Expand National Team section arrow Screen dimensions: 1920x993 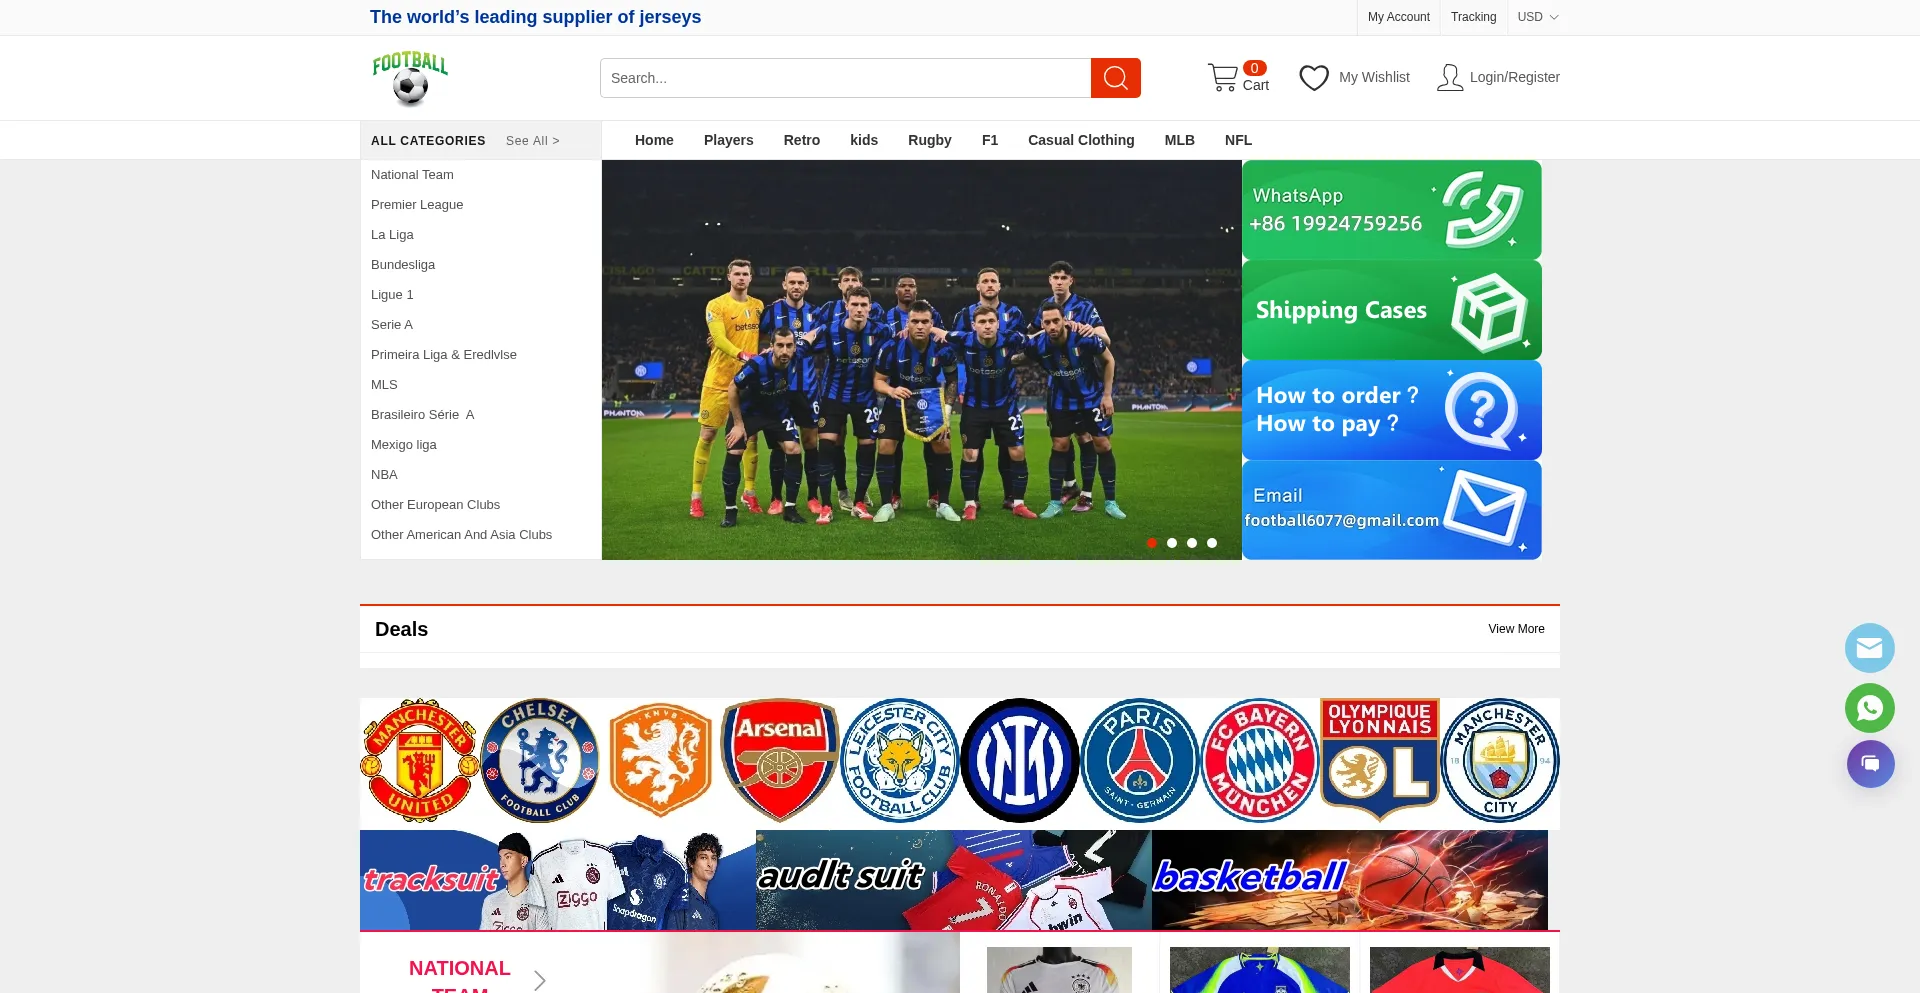(540, 980)
